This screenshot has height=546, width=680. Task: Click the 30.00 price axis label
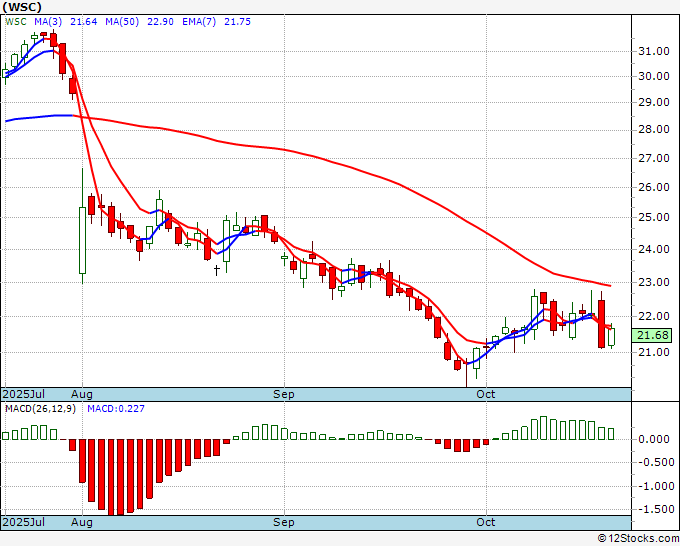coord(654,76)
